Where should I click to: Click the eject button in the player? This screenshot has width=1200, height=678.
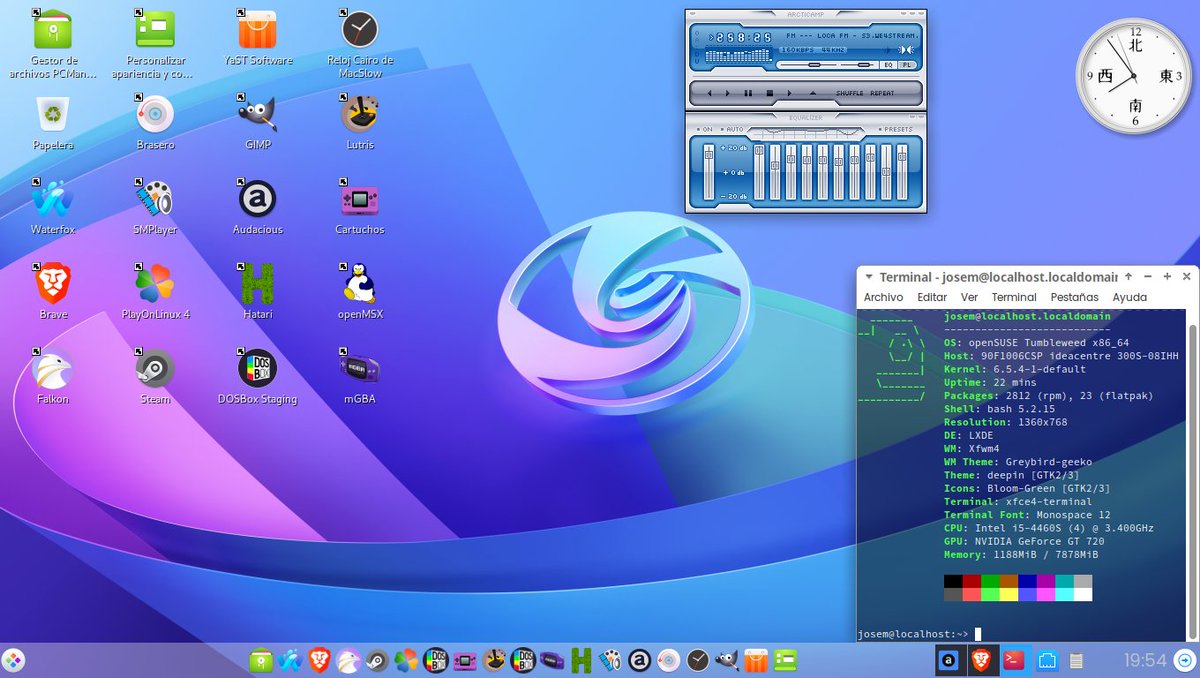812,93
